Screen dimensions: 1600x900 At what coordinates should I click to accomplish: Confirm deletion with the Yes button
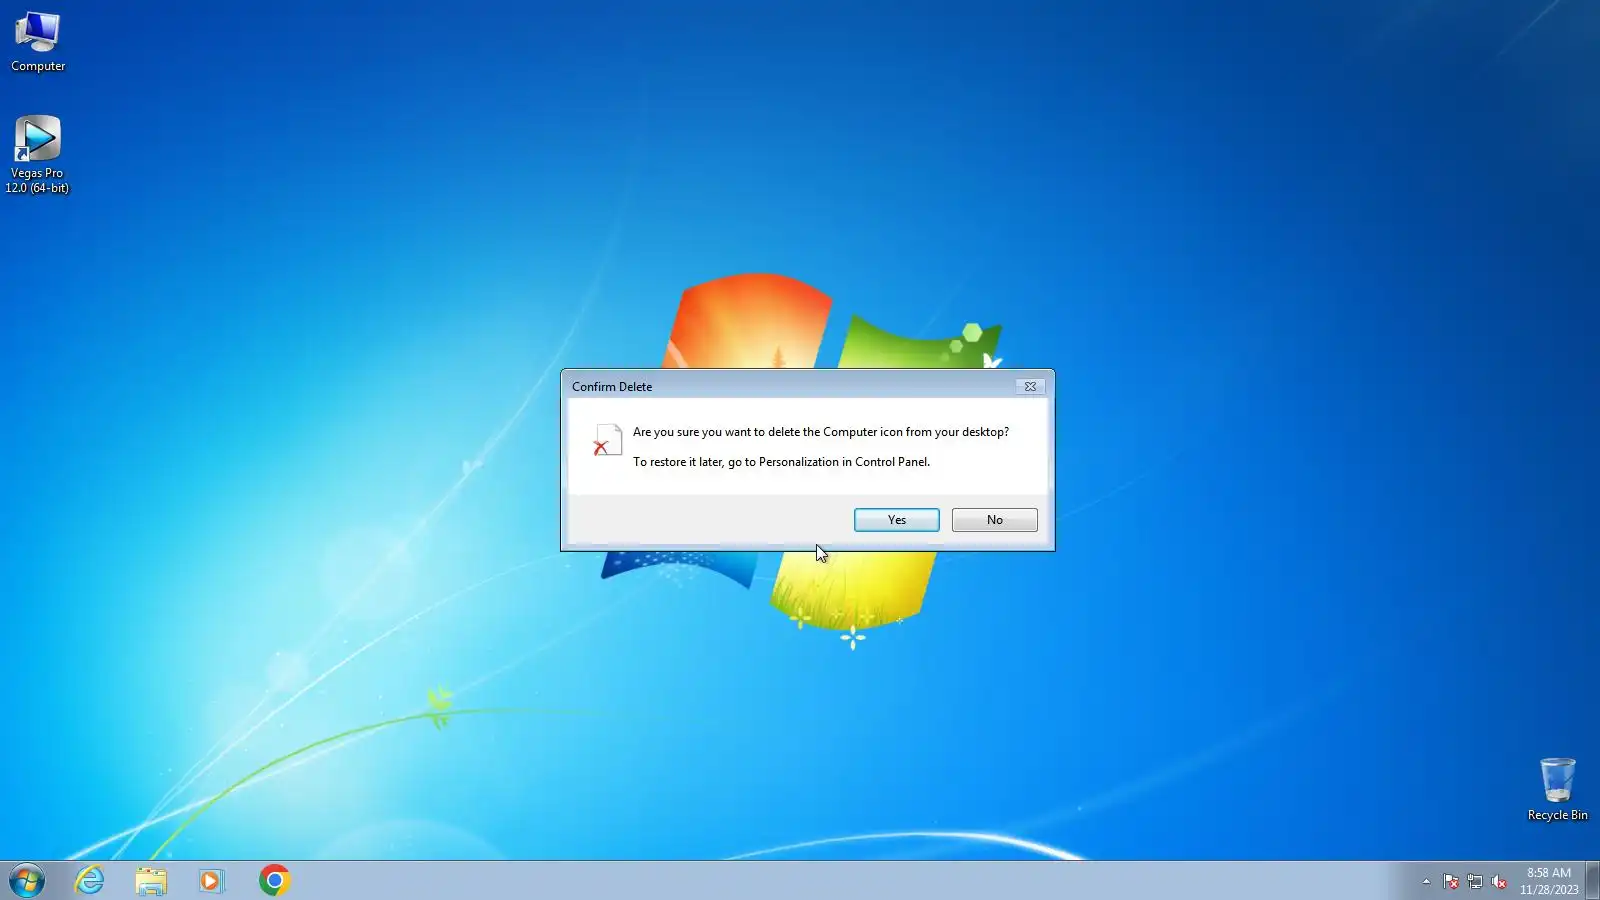896,520
